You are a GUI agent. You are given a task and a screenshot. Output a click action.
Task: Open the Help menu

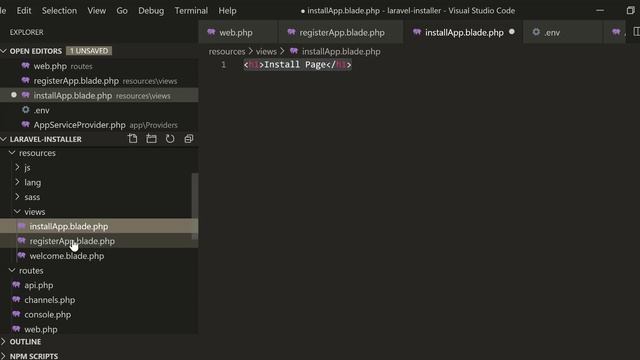click(227, 11)
